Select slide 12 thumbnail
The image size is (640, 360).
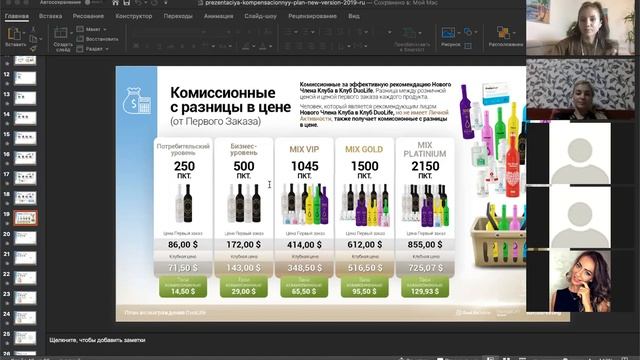(x=25, y=78)
